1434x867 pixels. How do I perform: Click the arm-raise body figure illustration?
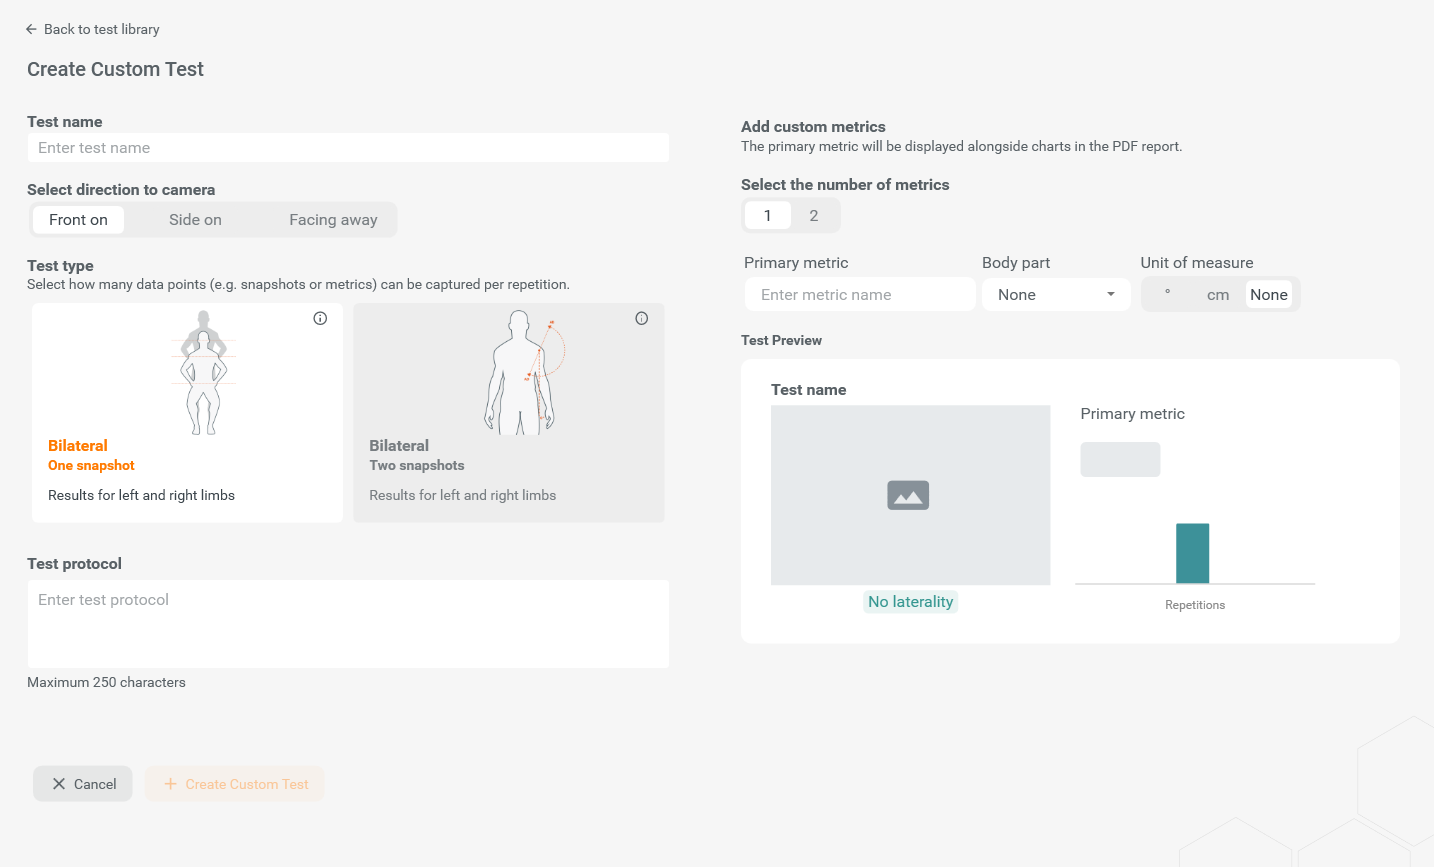click(x=524, y=372)
